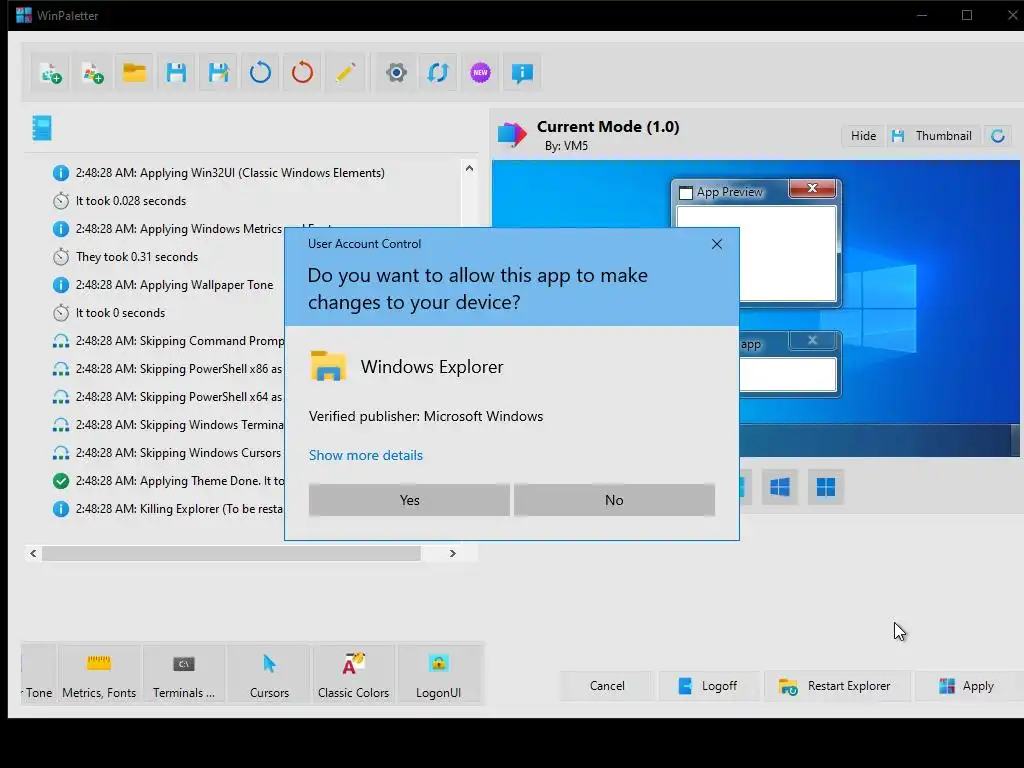
Task: Select Windows 10 logo preview icon
Action: (x=780, y=487)
